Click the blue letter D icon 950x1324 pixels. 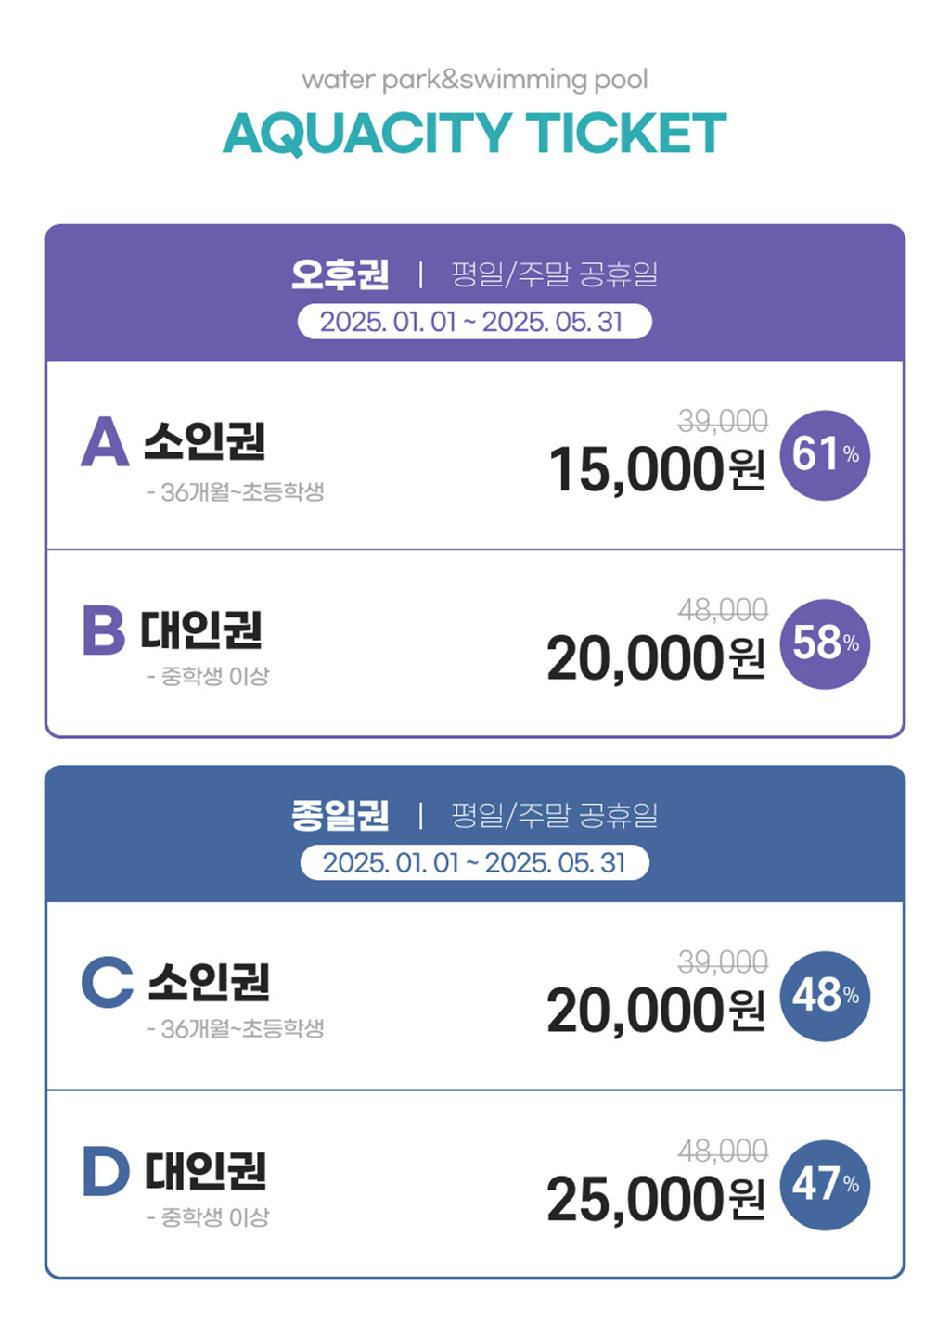pos(106,1171)
